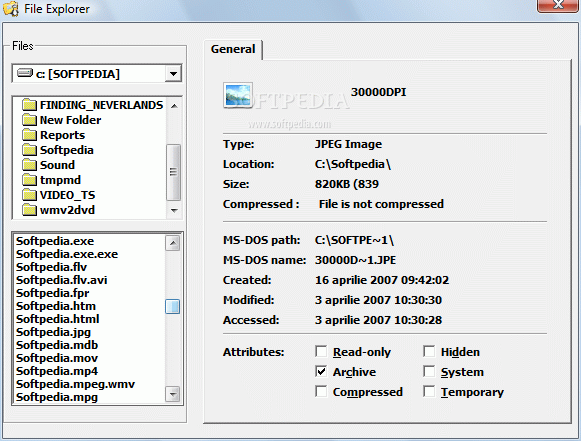Select Softpedia.fpr in the file list

pyautogui.click(x=52, y=293)
